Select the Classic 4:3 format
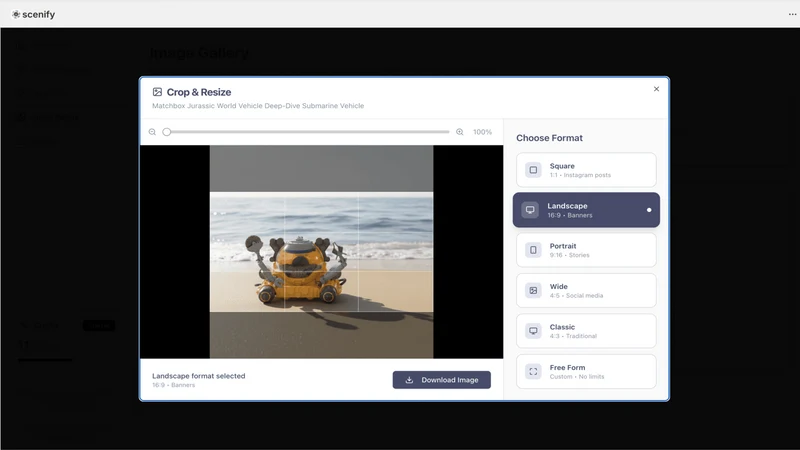800x450 pixels. point(586,331)
